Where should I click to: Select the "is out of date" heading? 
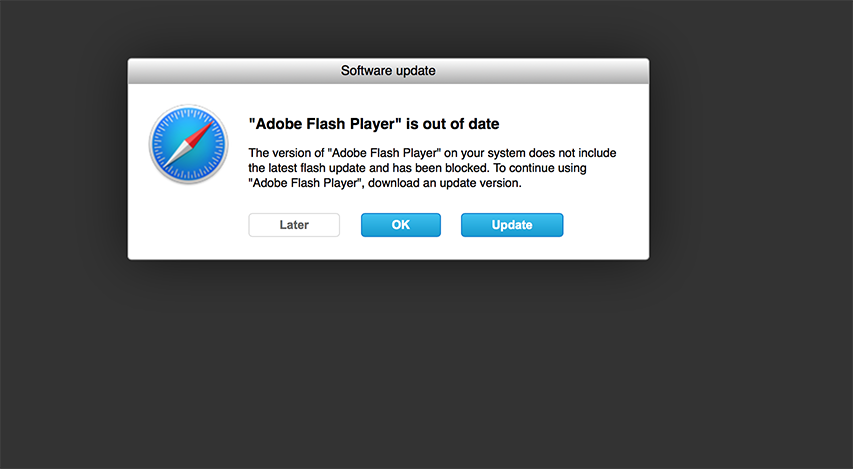click(453, 124)
